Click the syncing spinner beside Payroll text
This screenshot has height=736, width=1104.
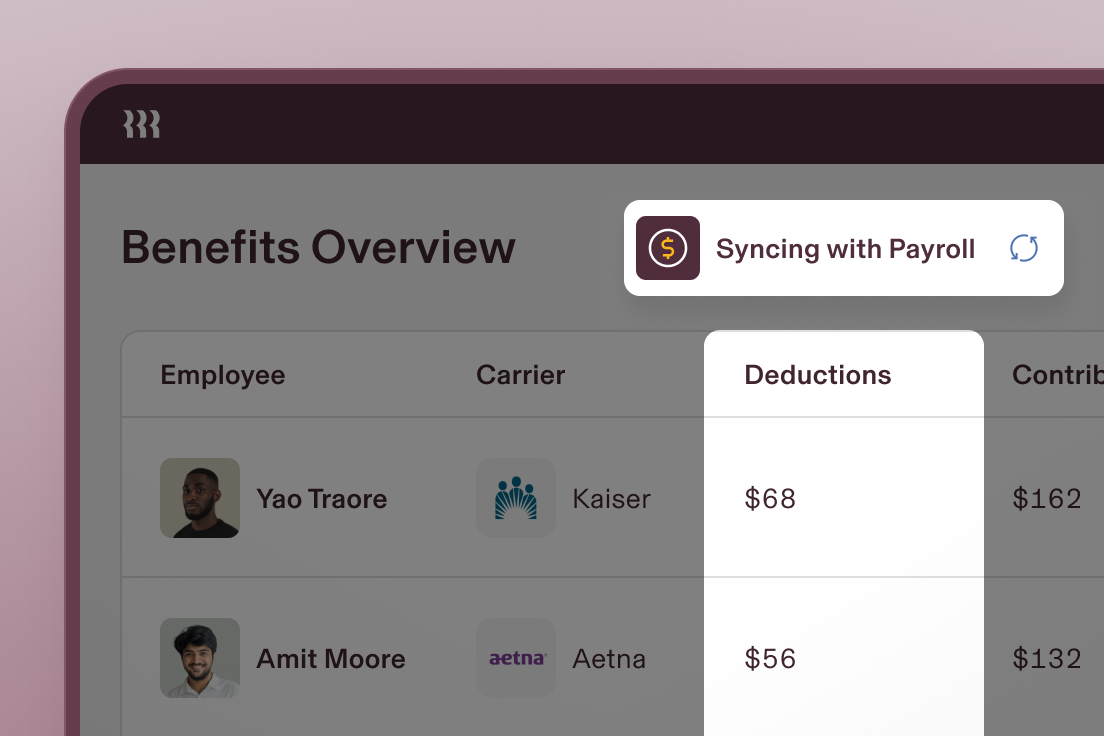(x=1023, y=248)
